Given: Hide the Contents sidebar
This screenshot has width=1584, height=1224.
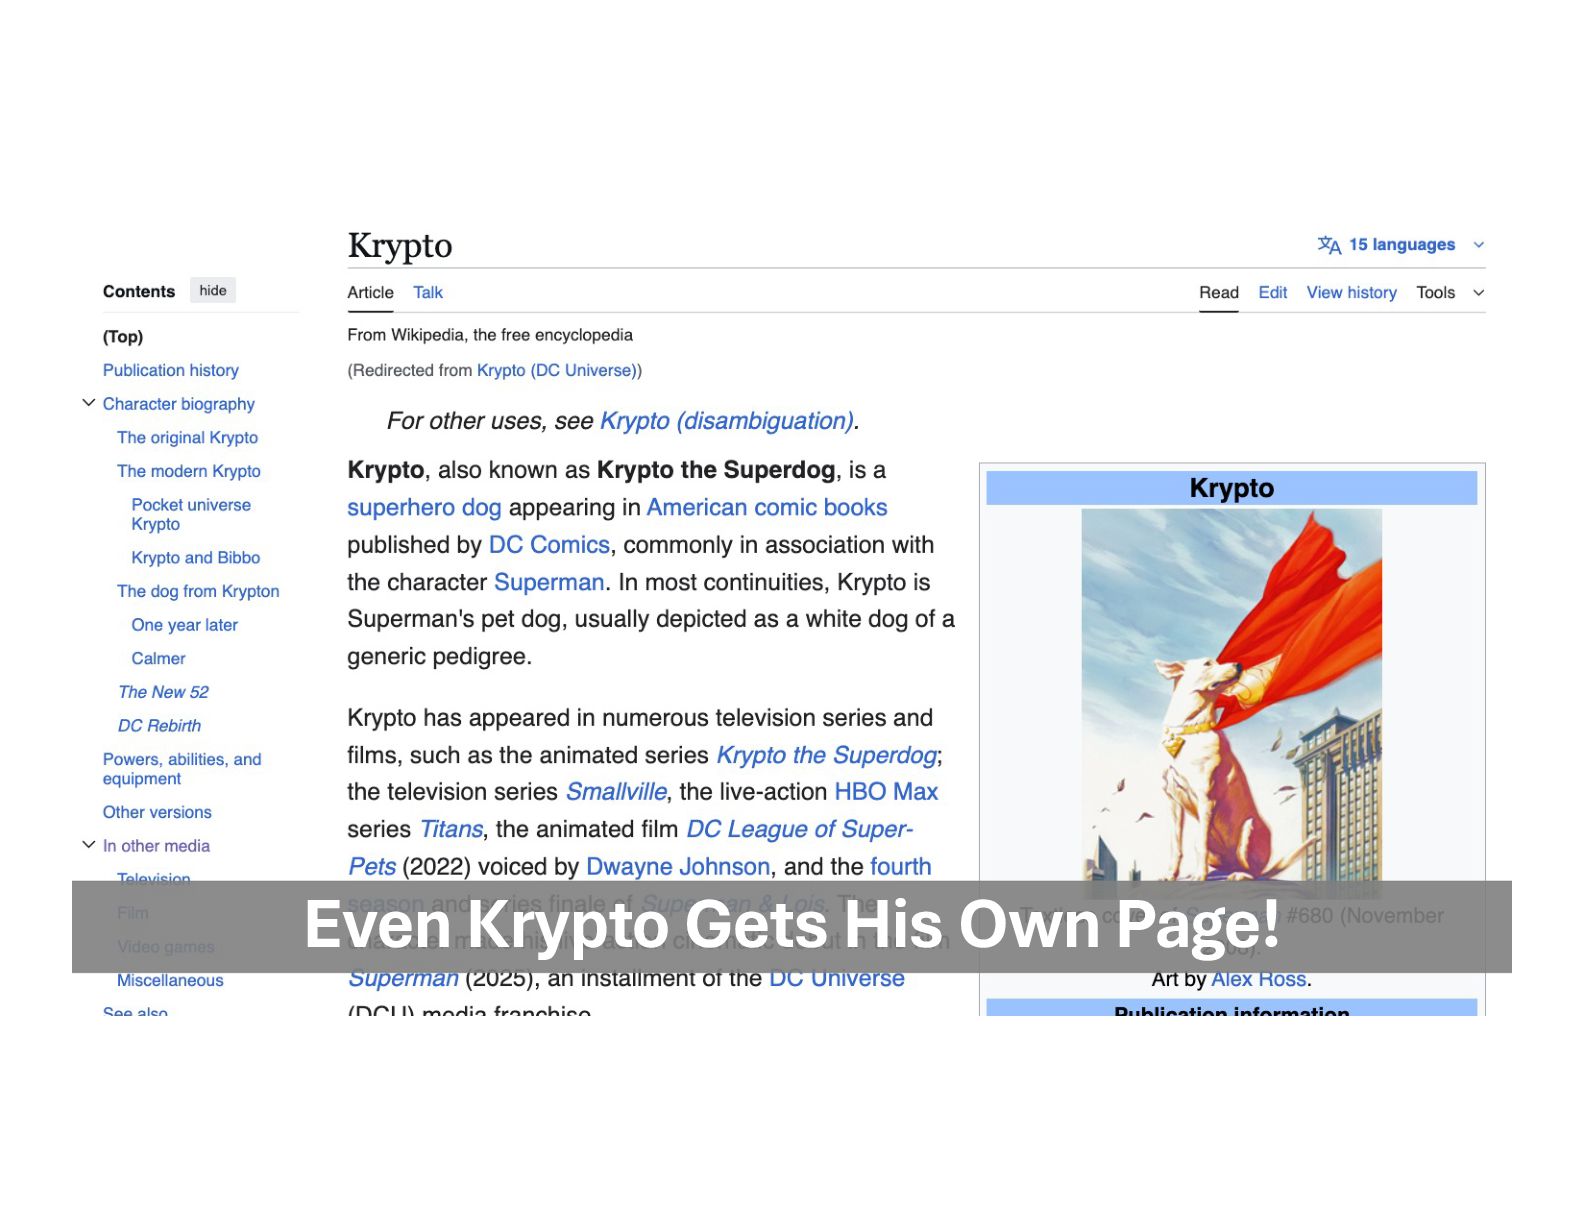Looking at the screenshot, I should click(x=213, y=291).
